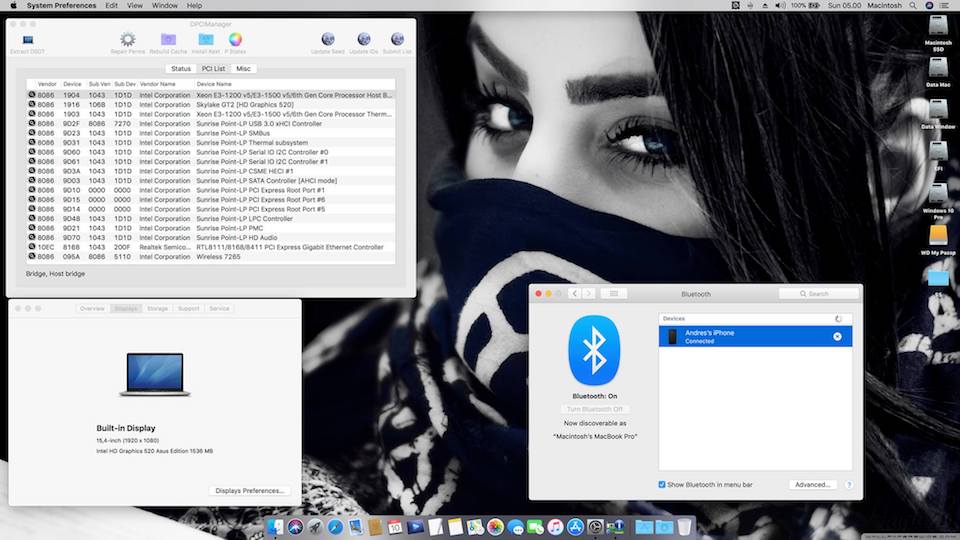Run Repair Perms gear icon
The height and width of the screenshot is (540, 960).
[127, 40]
